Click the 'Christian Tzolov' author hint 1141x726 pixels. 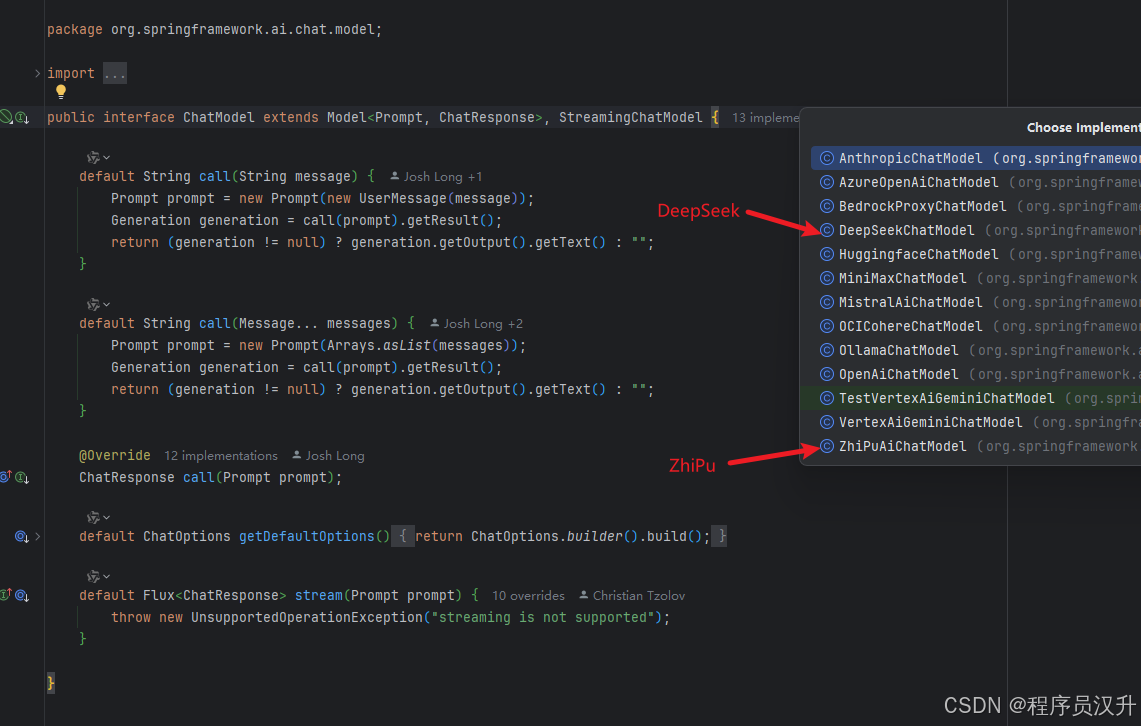pos(632,596)
